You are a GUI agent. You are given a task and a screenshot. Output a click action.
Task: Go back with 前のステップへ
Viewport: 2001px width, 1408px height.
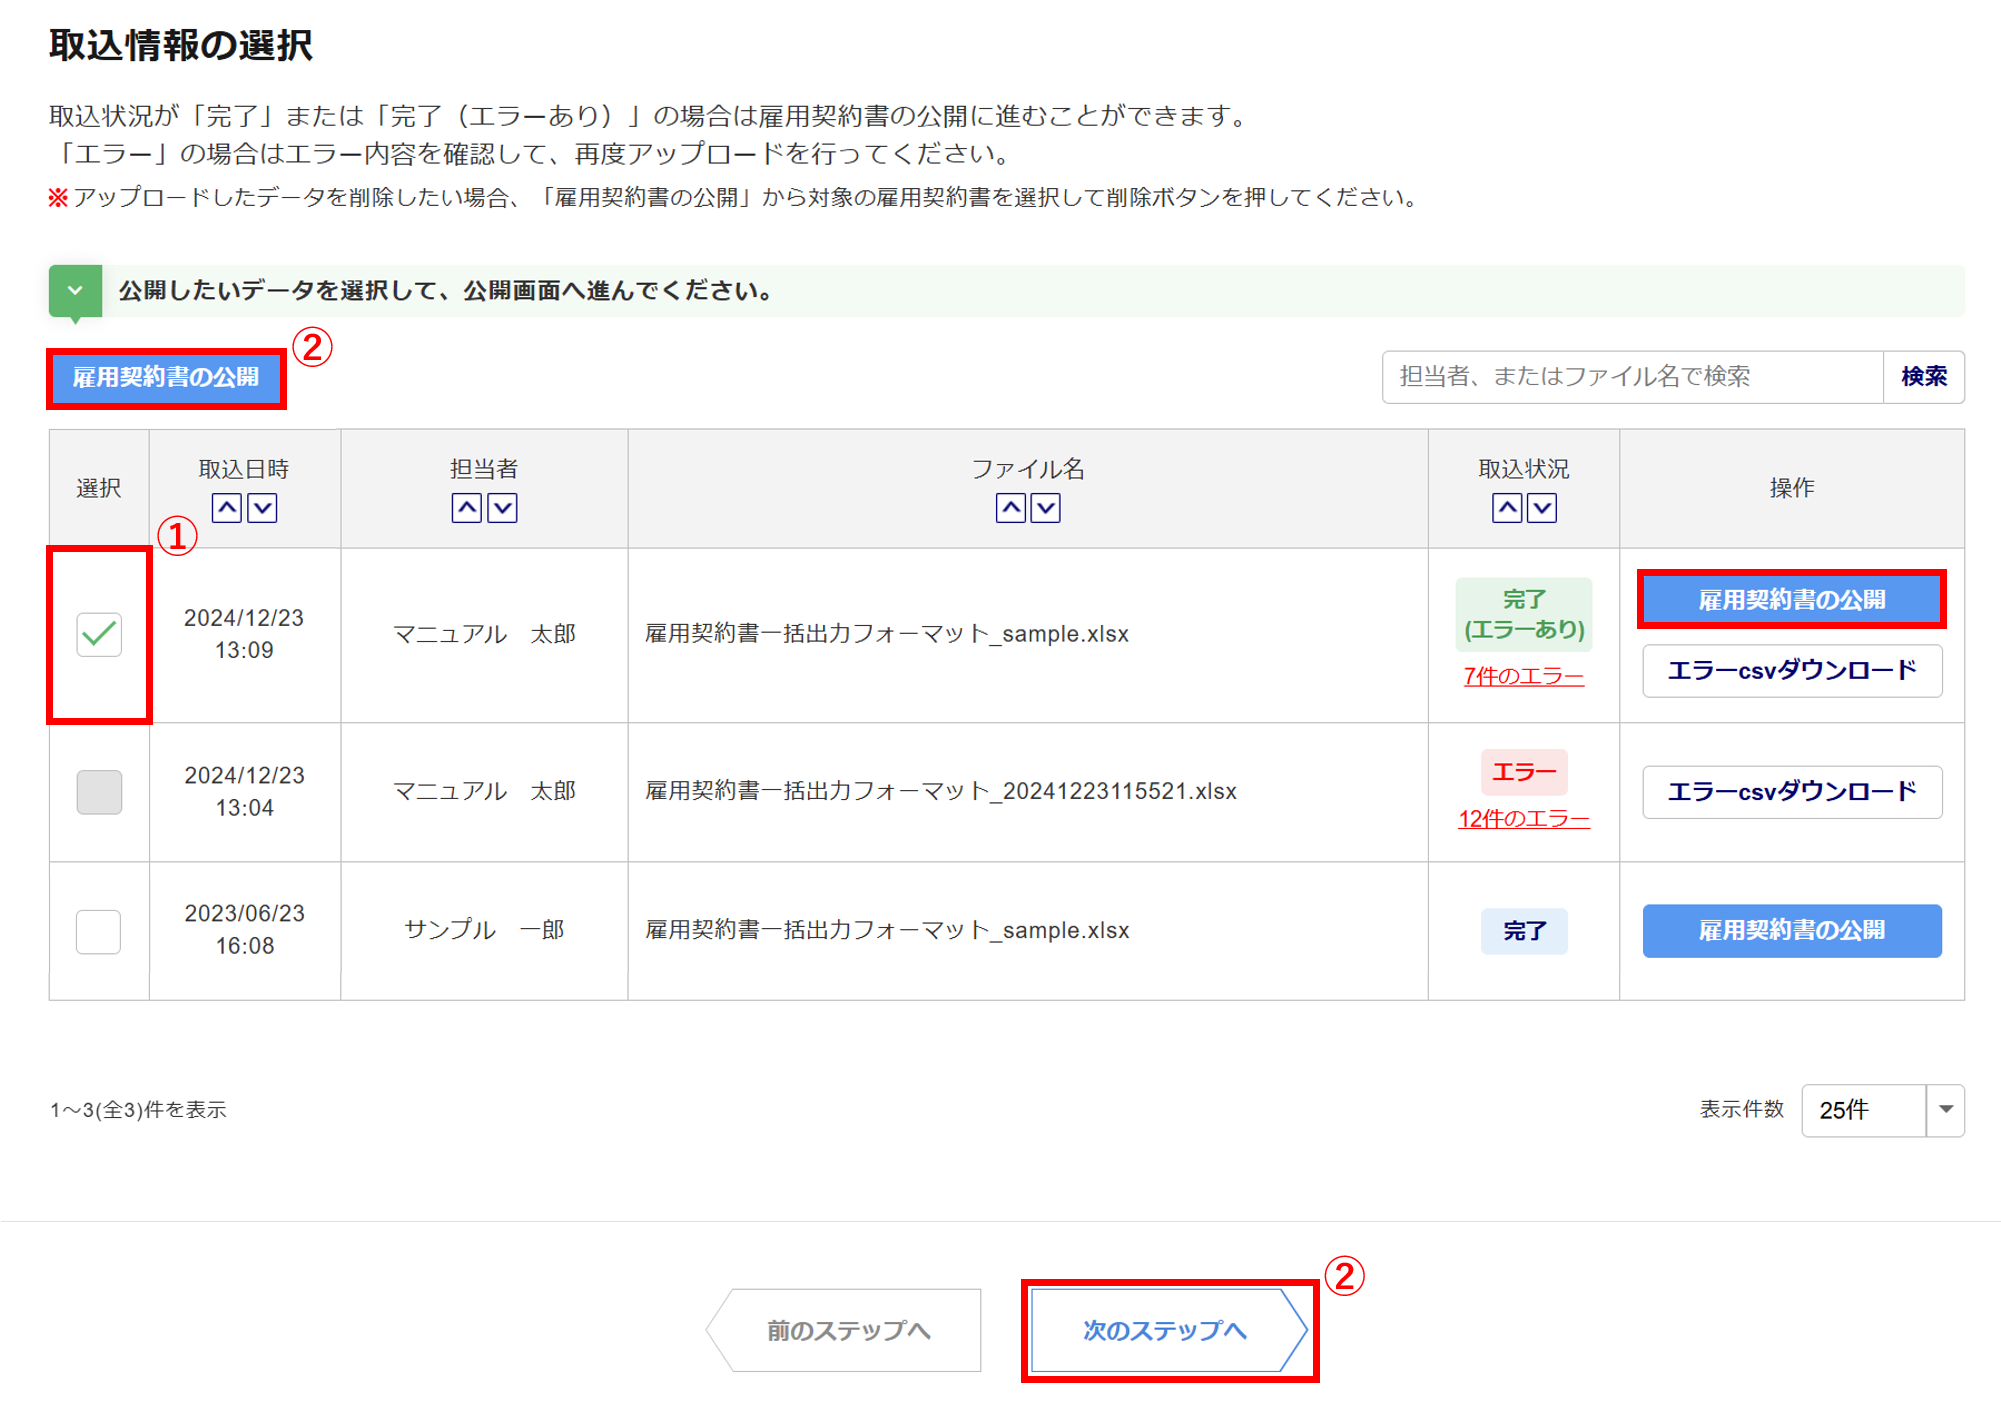(848, 1330)
